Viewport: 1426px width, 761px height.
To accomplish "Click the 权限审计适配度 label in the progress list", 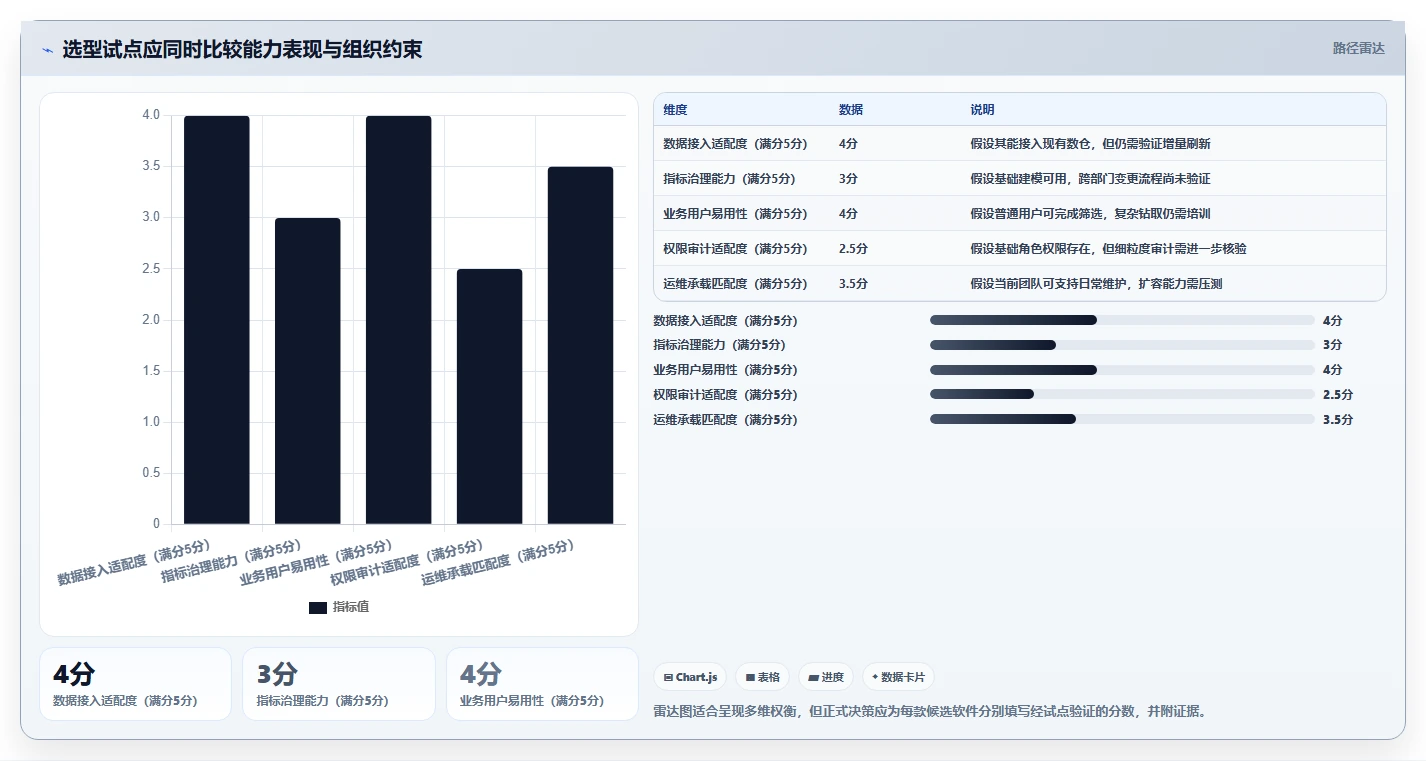I will pos(725,395).
